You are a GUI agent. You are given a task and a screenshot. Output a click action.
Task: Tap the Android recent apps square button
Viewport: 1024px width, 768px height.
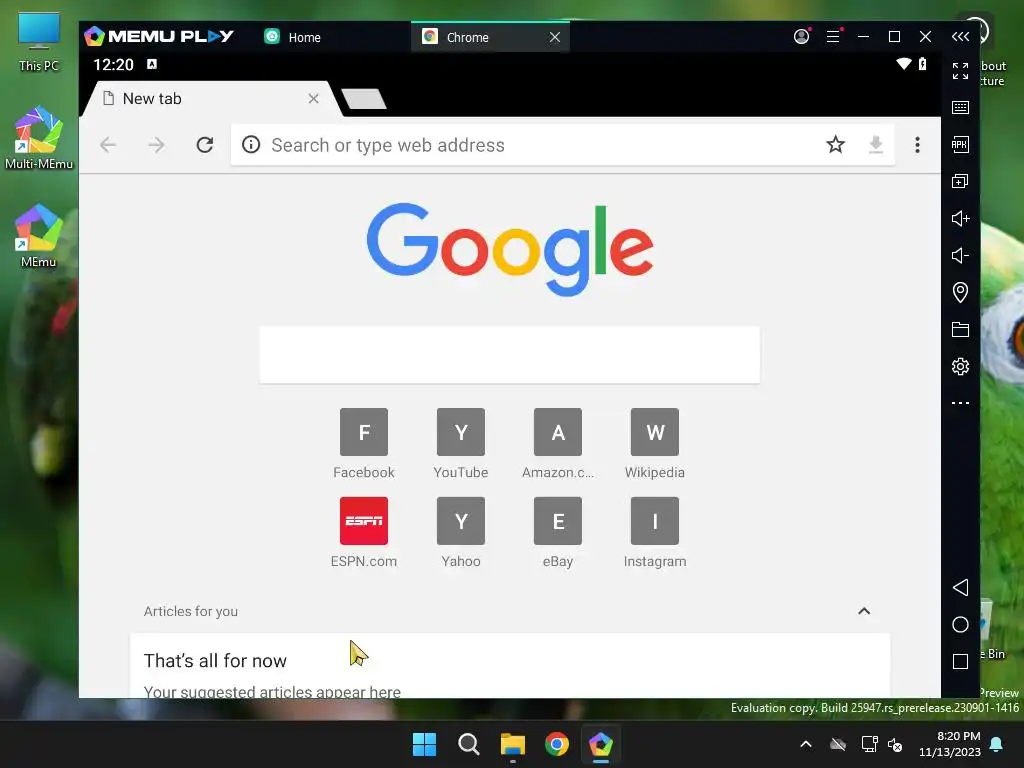[960, 662]
